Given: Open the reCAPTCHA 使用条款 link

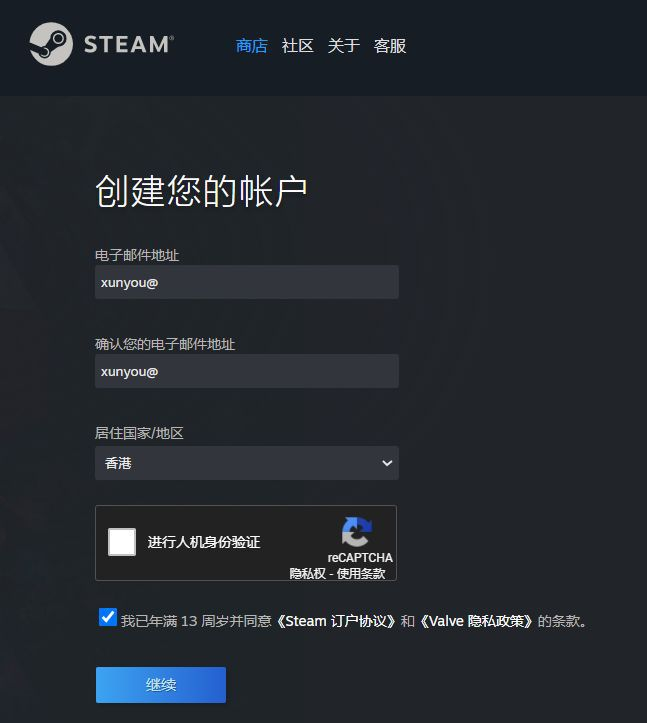Looking at the screenshot, I should 361,573.
